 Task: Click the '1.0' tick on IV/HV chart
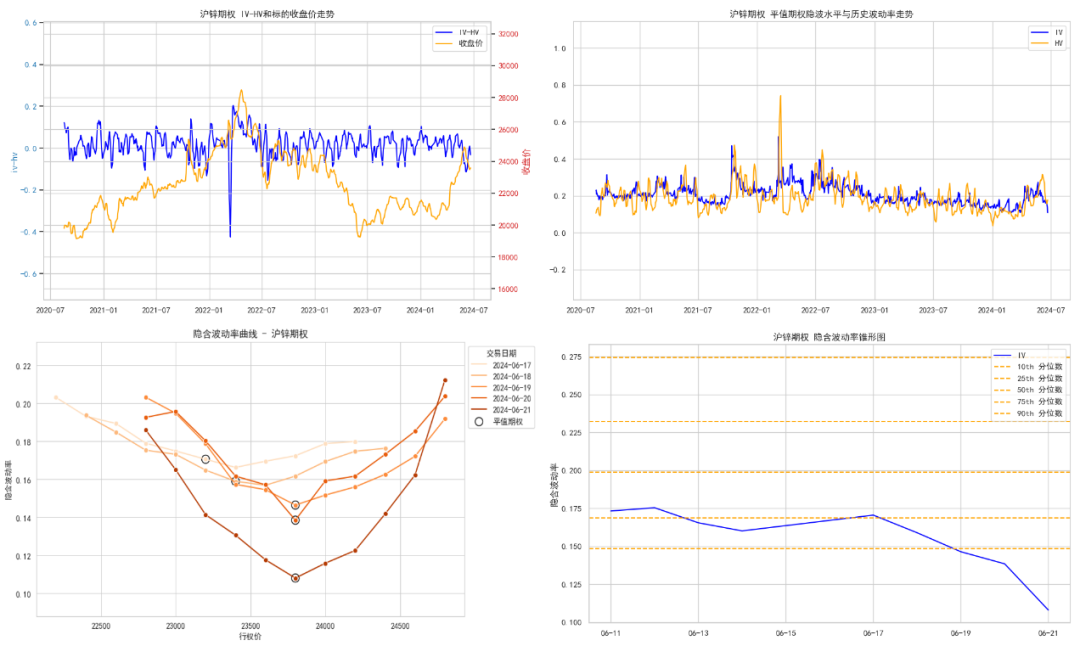(x=560, y=48)
